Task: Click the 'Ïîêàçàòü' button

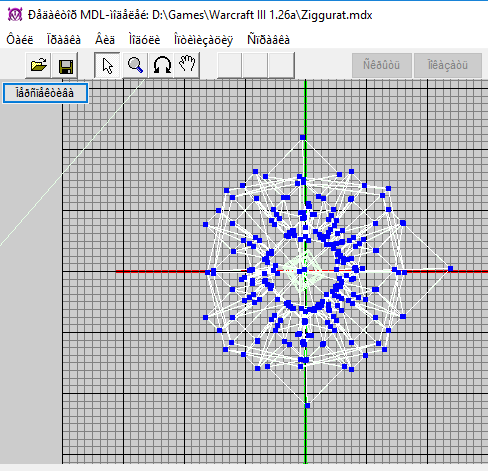Action: click(x=448, y=65)
